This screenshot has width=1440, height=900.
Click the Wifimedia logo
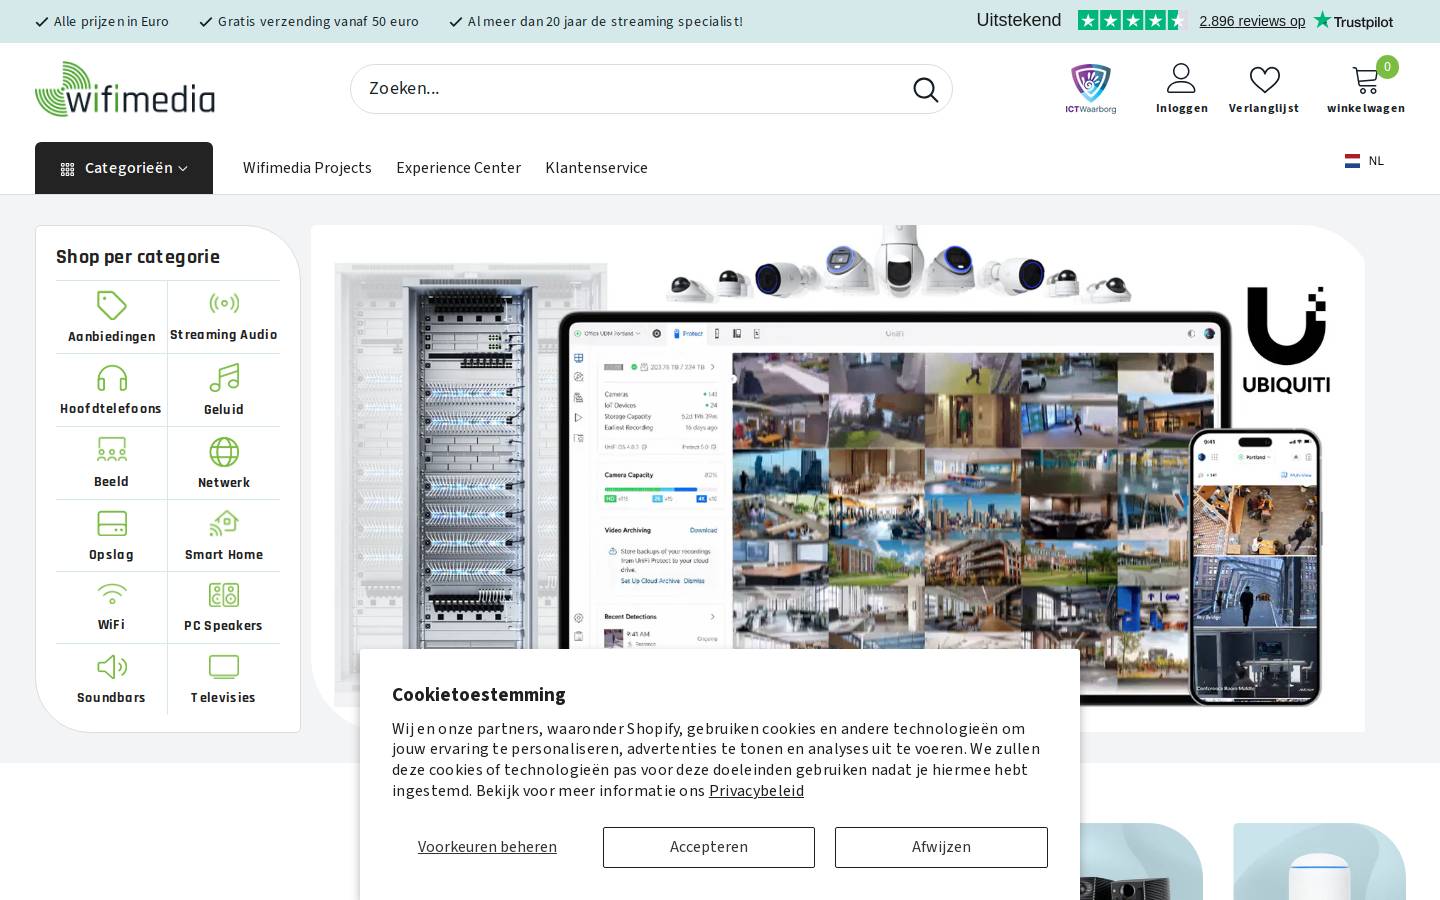125,89
